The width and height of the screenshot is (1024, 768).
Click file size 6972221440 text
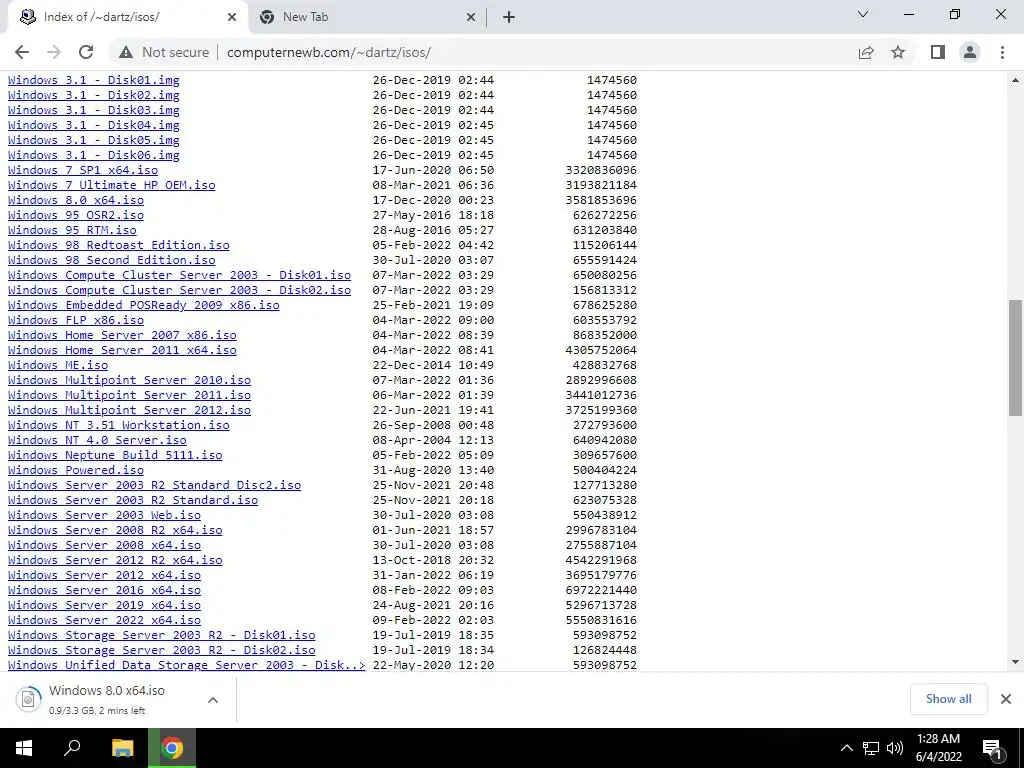[x=601, y=591]
